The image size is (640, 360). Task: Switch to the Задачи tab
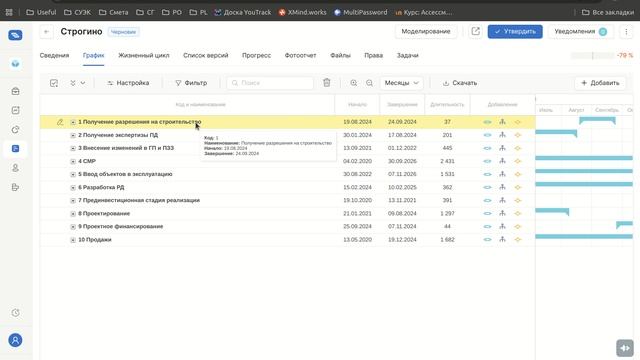pyautogui.click(x=407, y=56)
